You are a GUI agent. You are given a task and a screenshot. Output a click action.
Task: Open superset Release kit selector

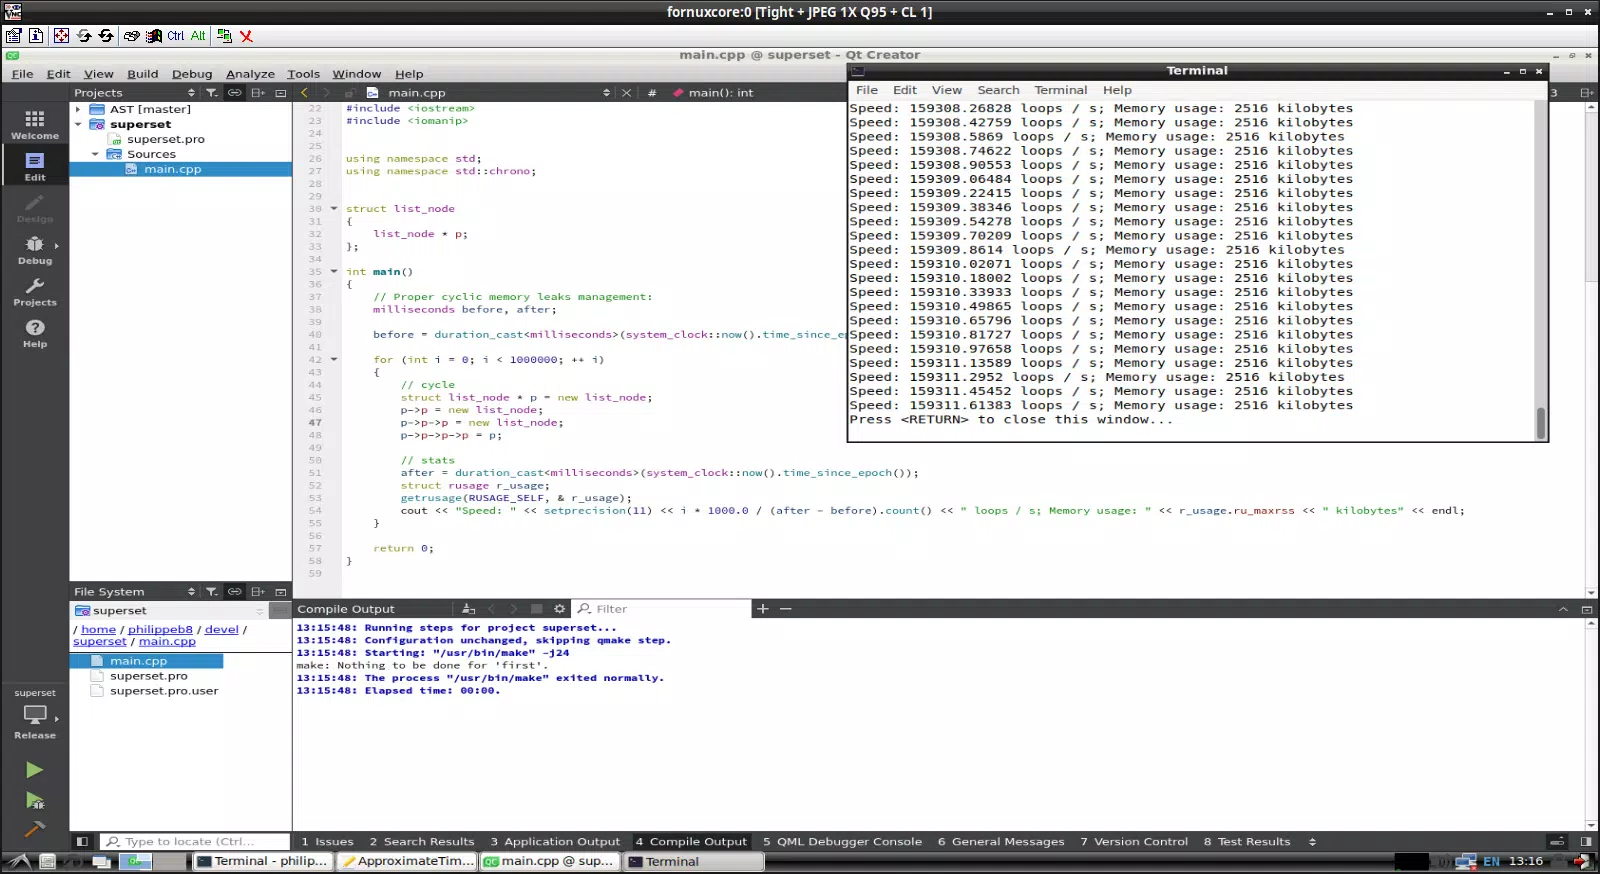click(35, 715)
